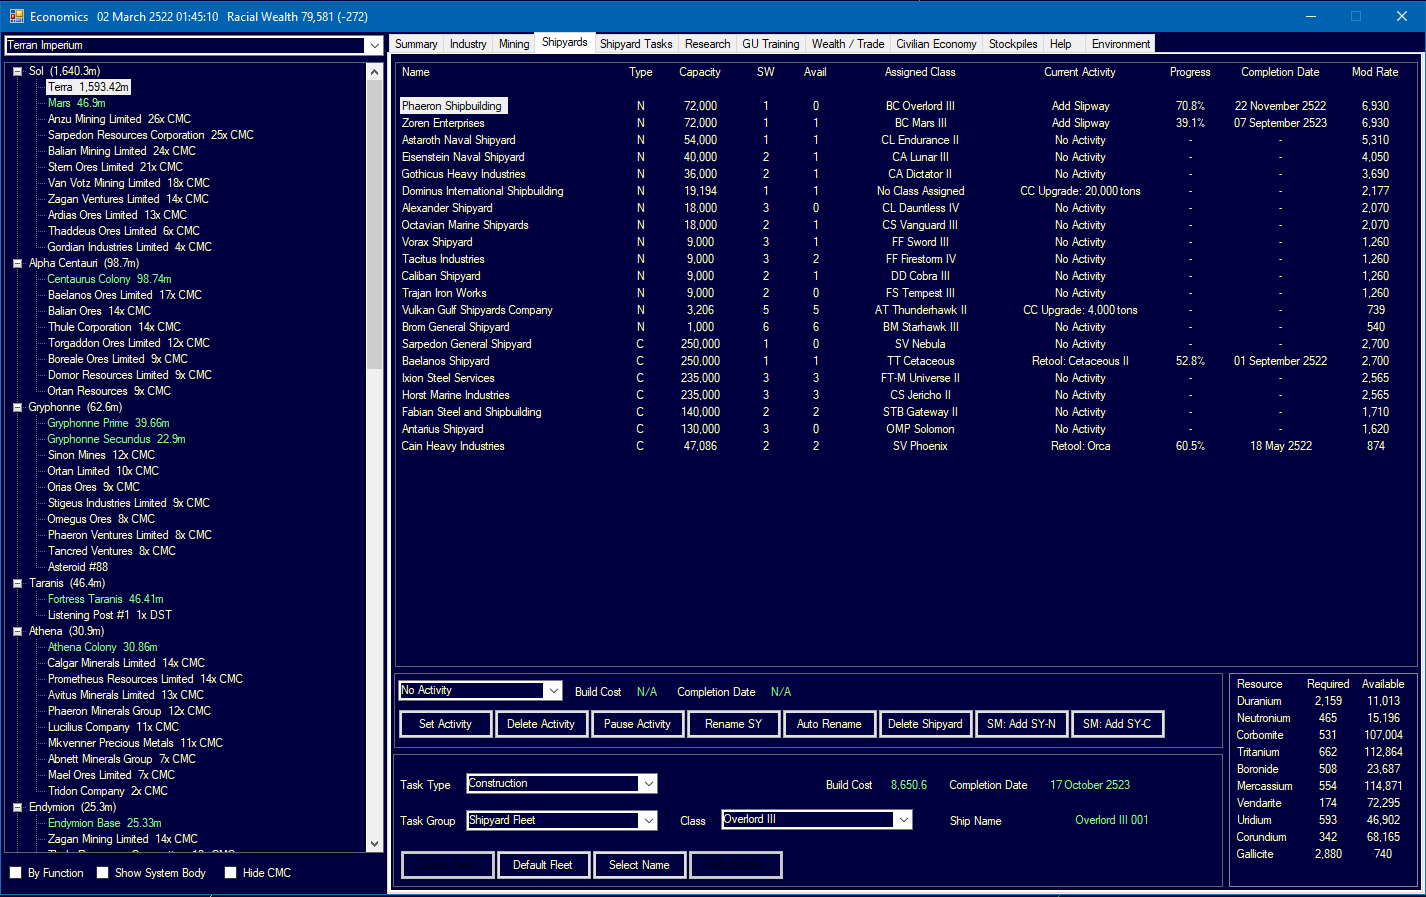
Task: Select Terra in the Sol tree
Action: 88,87
